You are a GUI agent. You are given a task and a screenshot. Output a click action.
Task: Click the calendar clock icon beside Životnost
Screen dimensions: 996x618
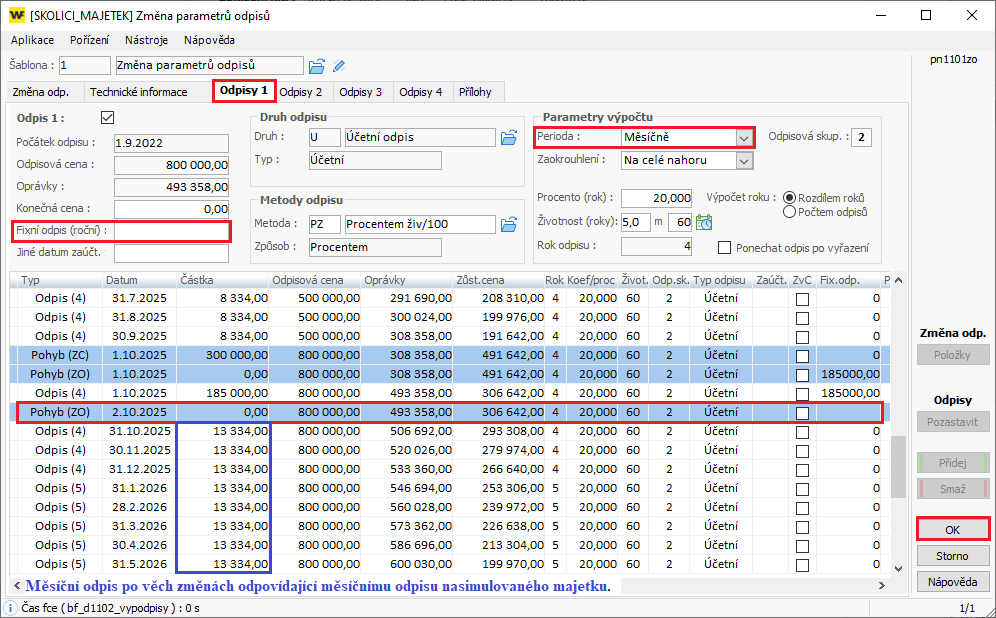click(704, 222)
